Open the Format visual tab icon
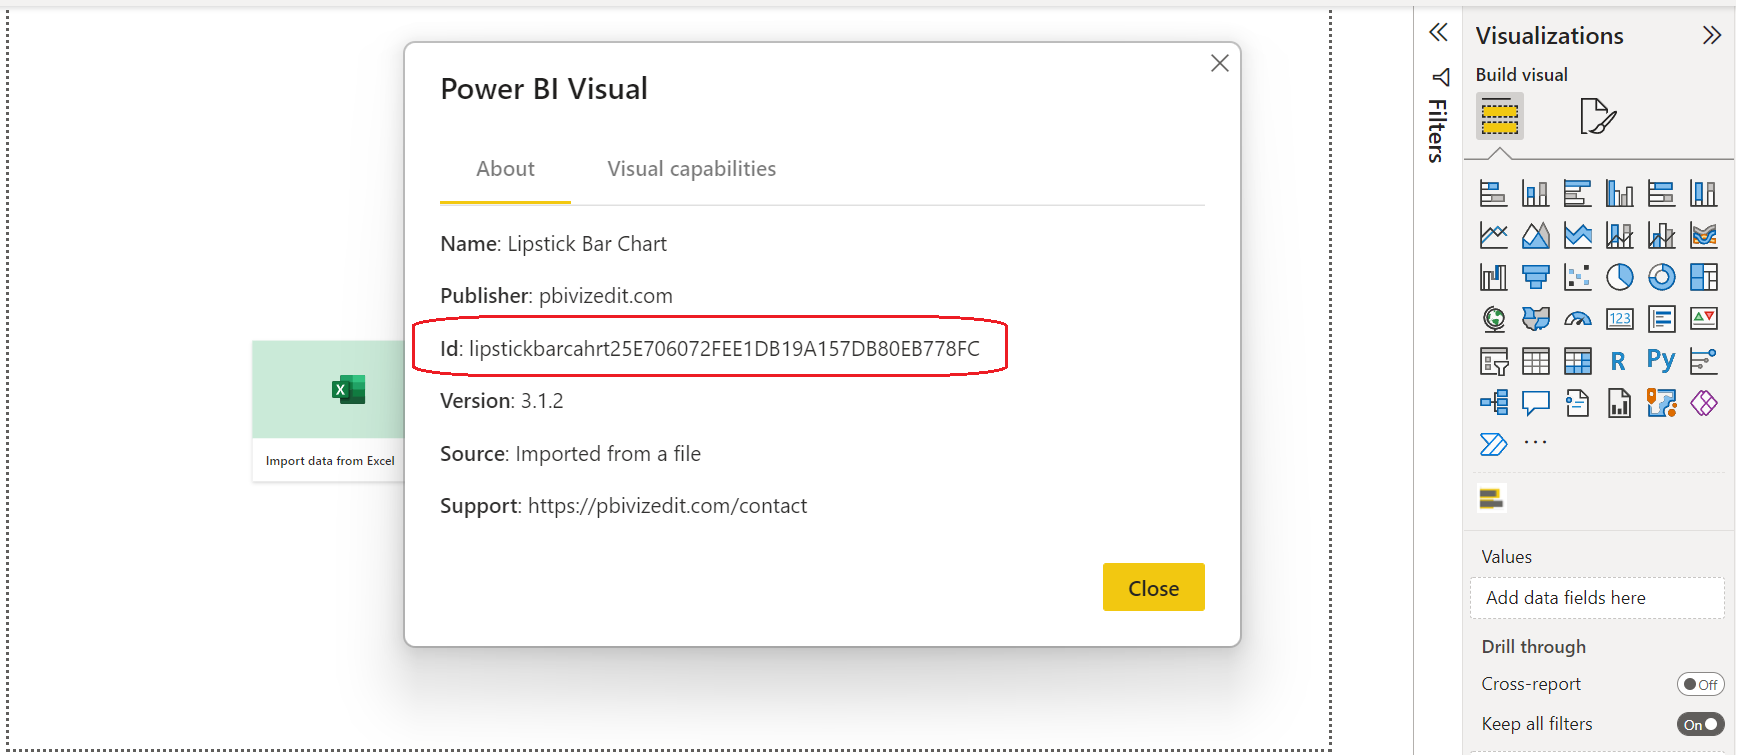The image size is (1738, 755). (1597, 116)
